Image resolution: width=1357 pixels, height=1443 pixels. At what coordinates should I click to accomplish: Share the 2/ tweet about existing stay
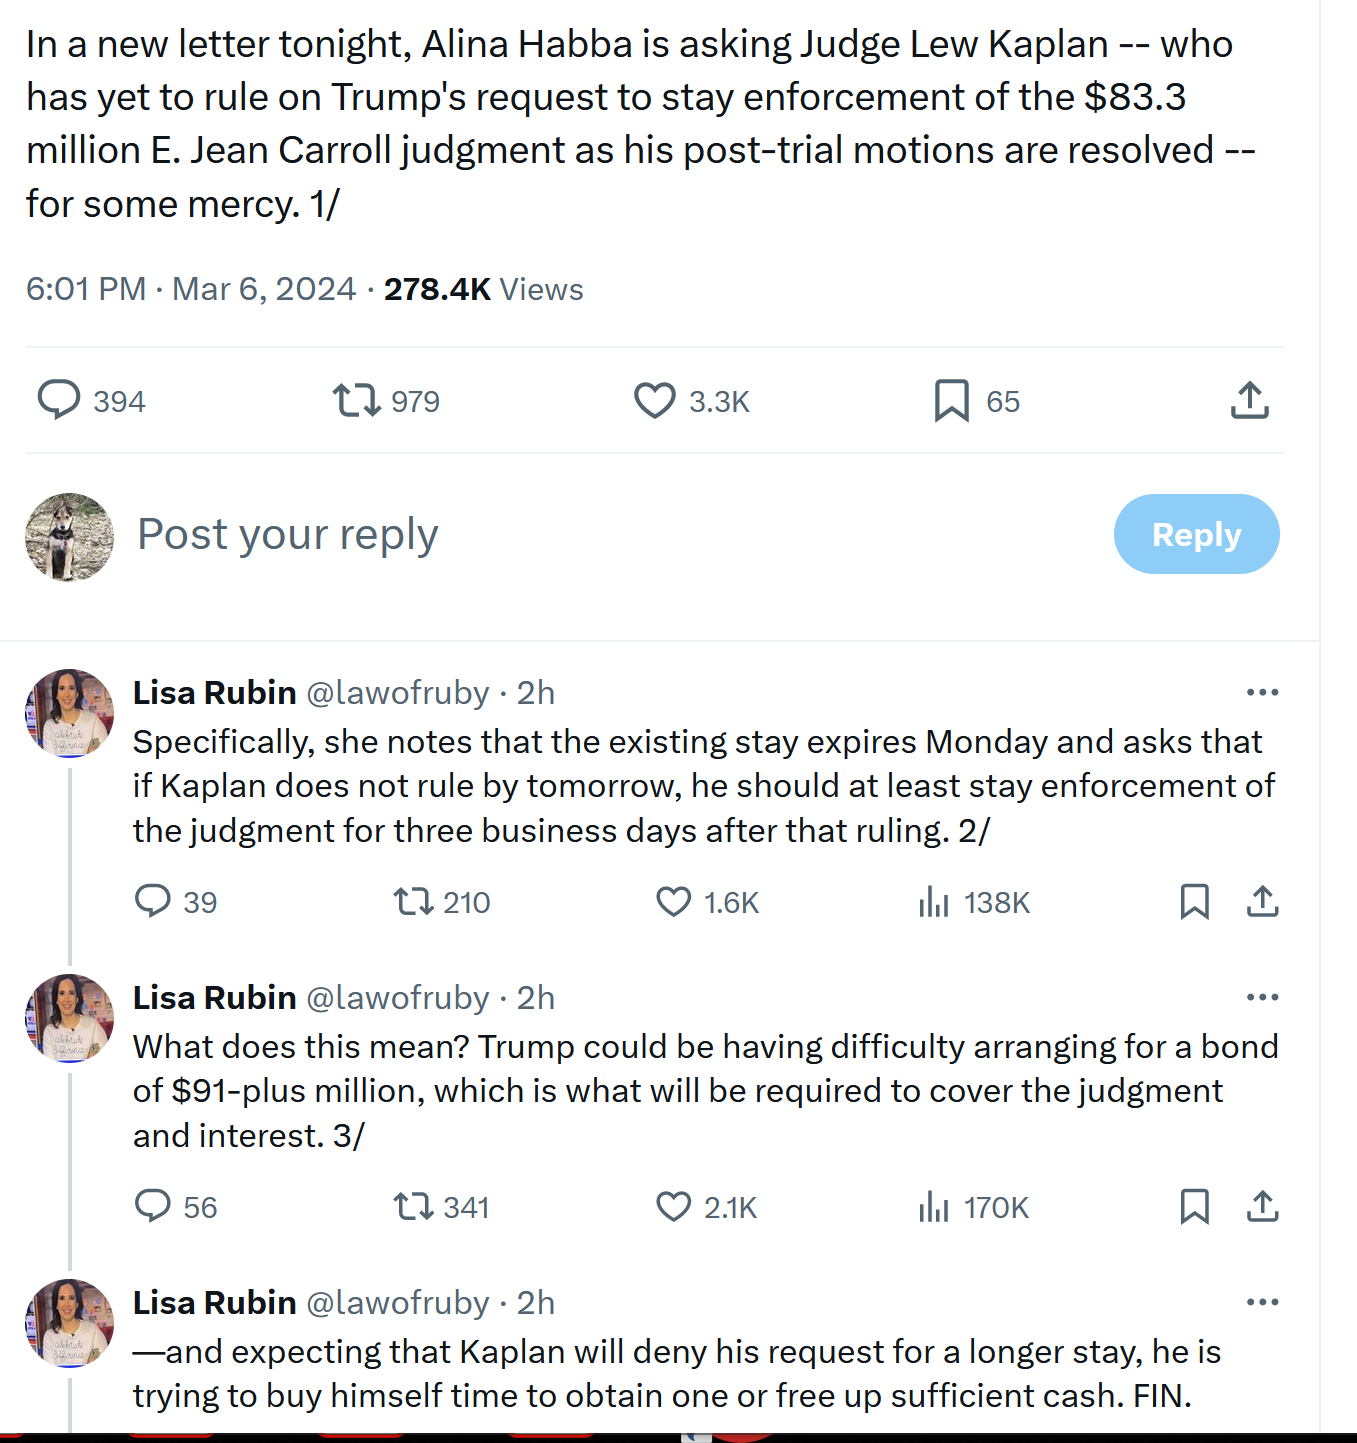click(1263, 902)
